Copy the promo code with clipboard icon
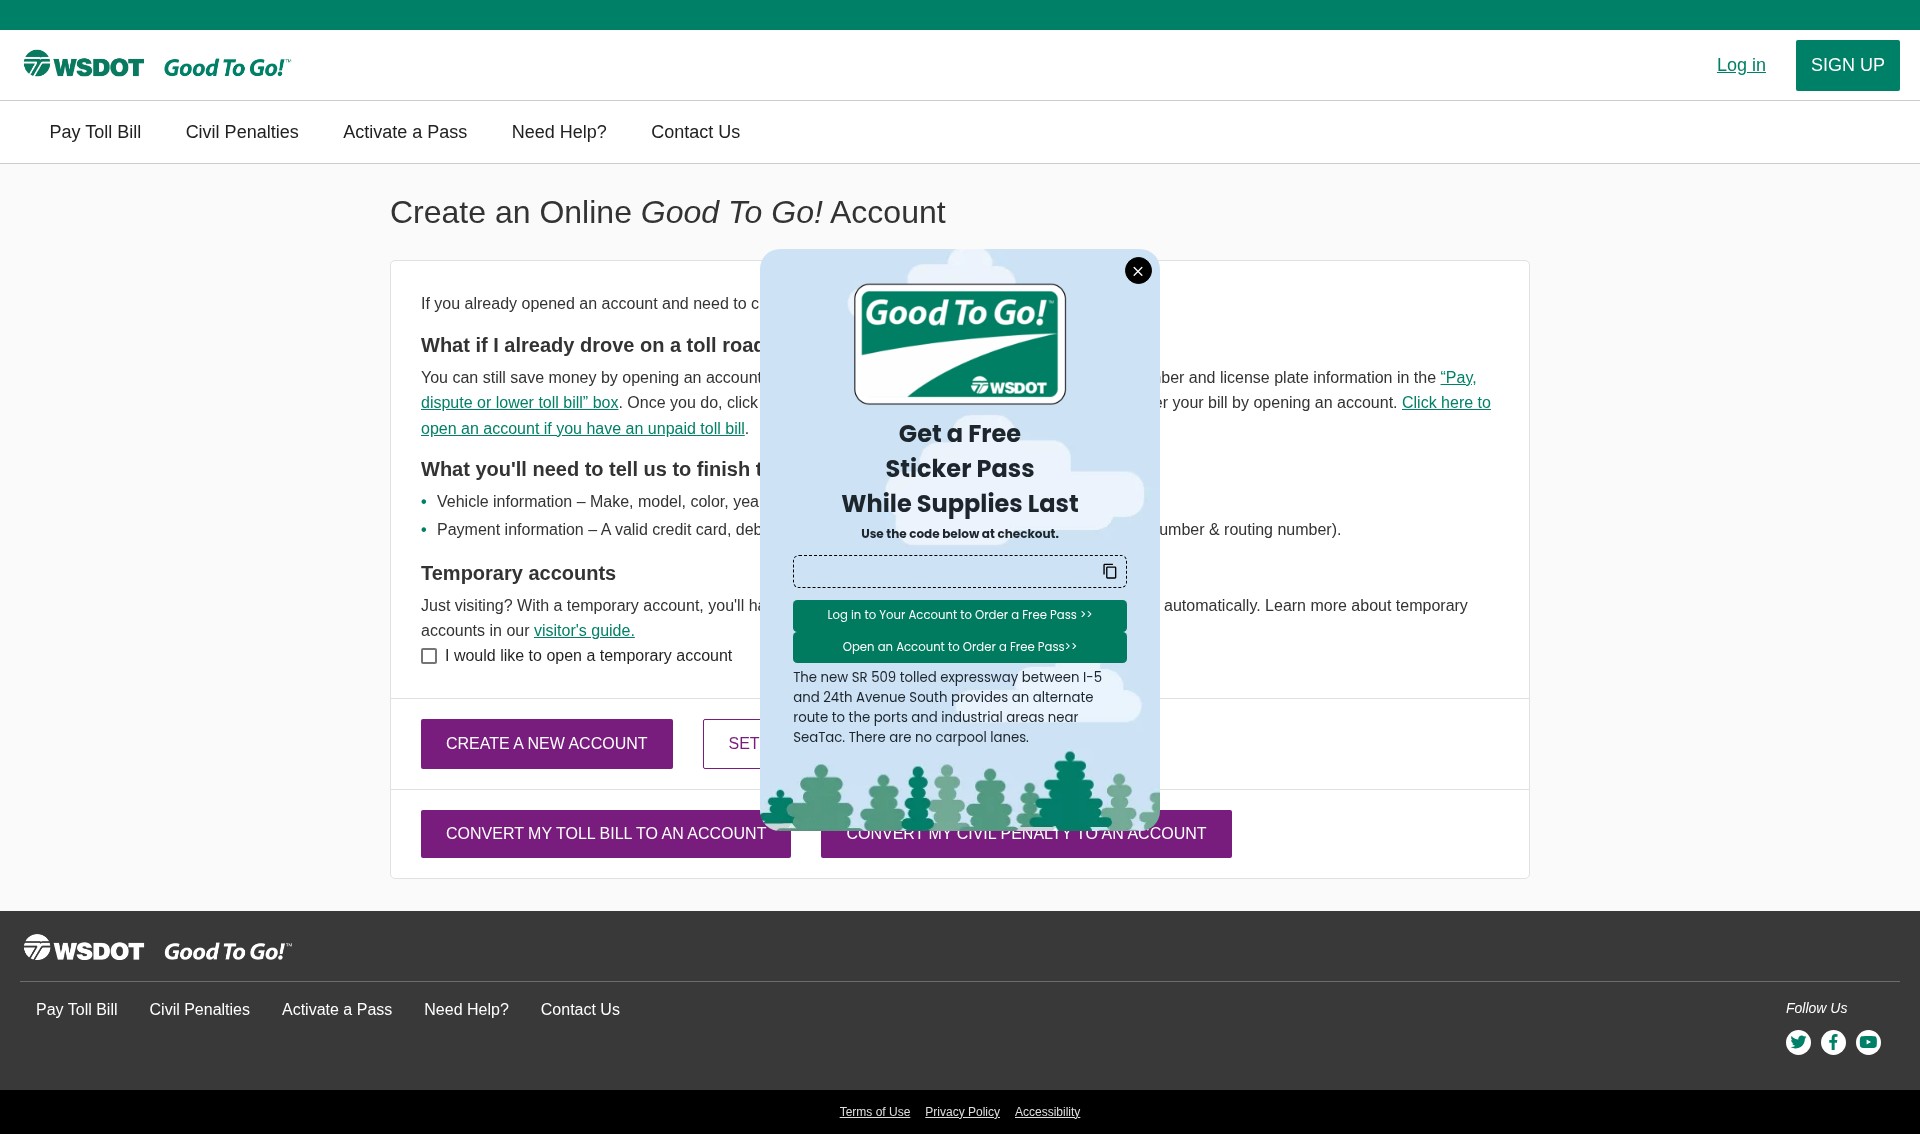Screen dimensions: 1920x1134 point(1109,571)
